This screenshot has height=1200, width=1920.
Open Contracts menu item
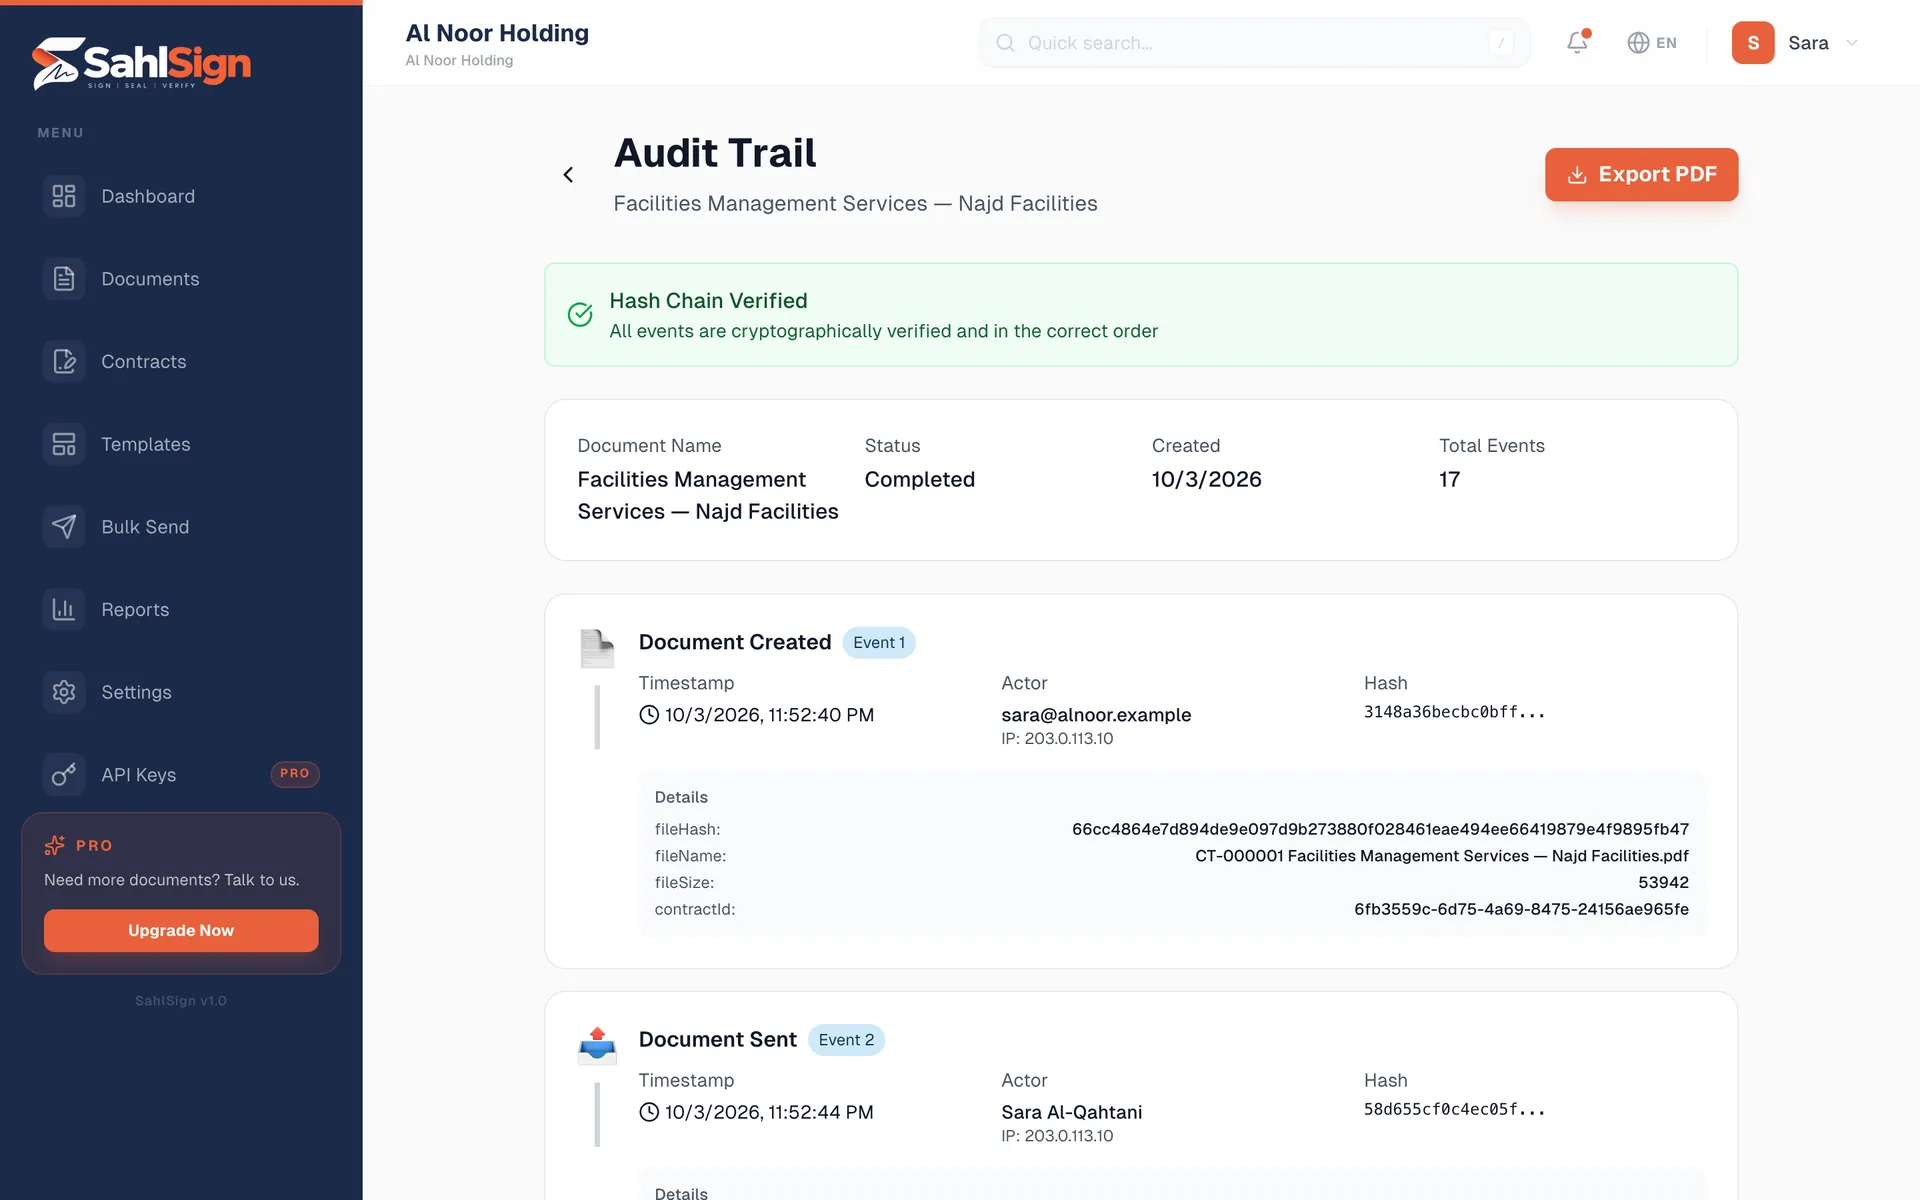coord(181,361)
